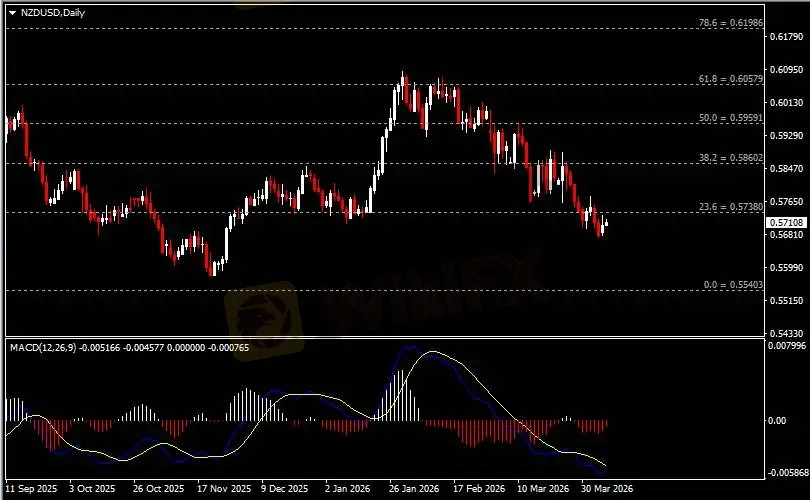The height and width of the screenshot is (500, 810).
Task: Click the 0.60950 price axis value
Action: [786, 69]
